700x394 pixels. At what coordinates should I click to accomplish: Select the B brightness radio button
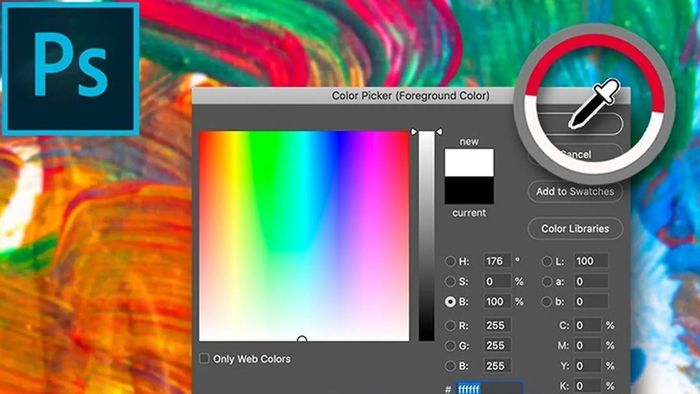(450, 302)
